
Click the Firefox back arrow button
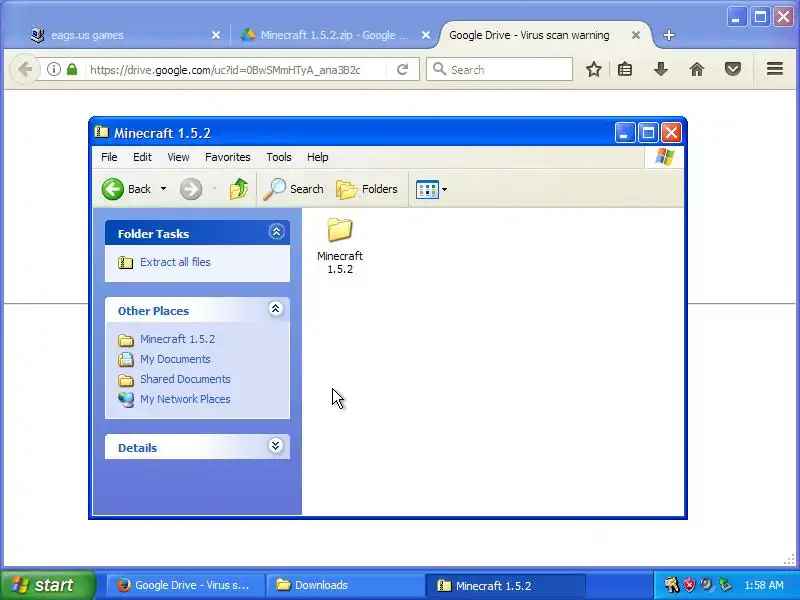pos(25,69)
